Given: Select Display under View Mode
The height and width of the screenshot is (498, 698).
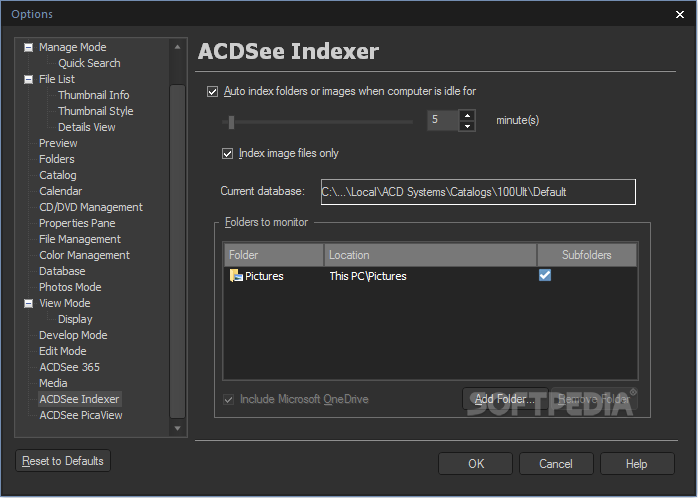Looking at the screenshot, I should tap(75, 320).
